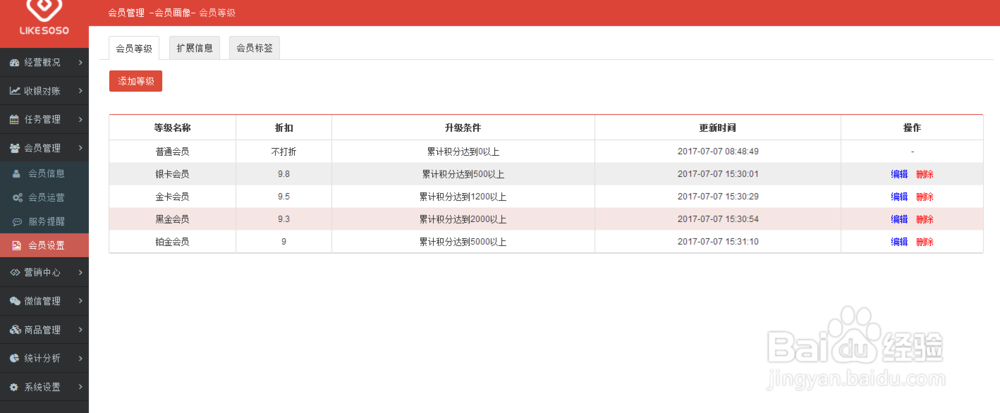Click the 9.8 discount cell
Screen dimensions: 1000x413
click(284, 174)
